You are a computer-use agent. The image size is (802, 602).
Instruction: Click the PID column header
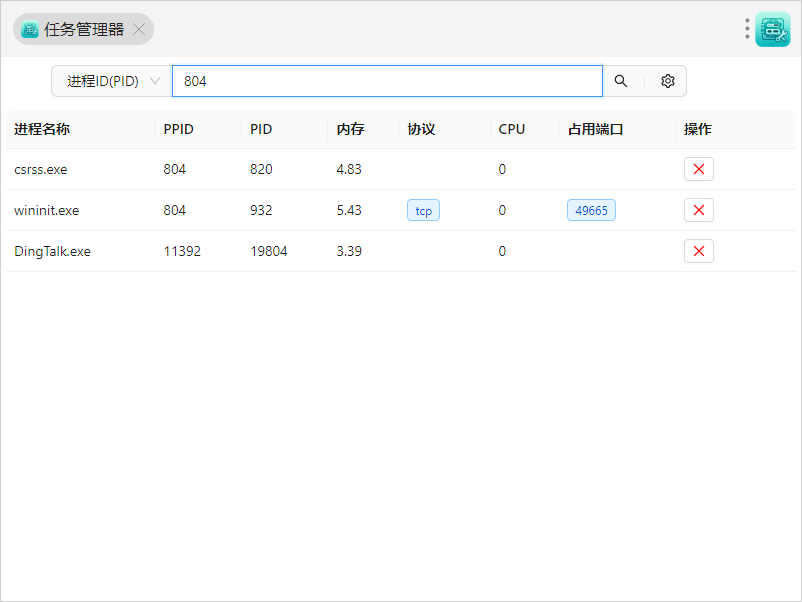pyautogui.click(x=261, y=129)
